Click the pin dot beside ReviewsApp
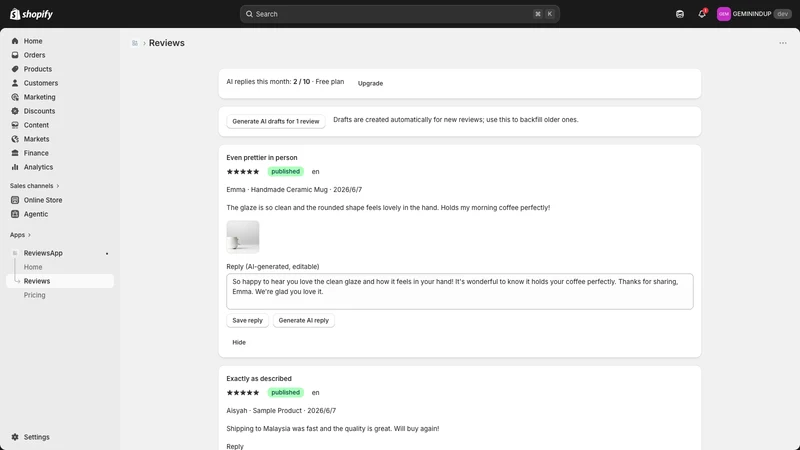Viewport: 800px width, 450px height. pyautogui.click(x=107, y=254)
